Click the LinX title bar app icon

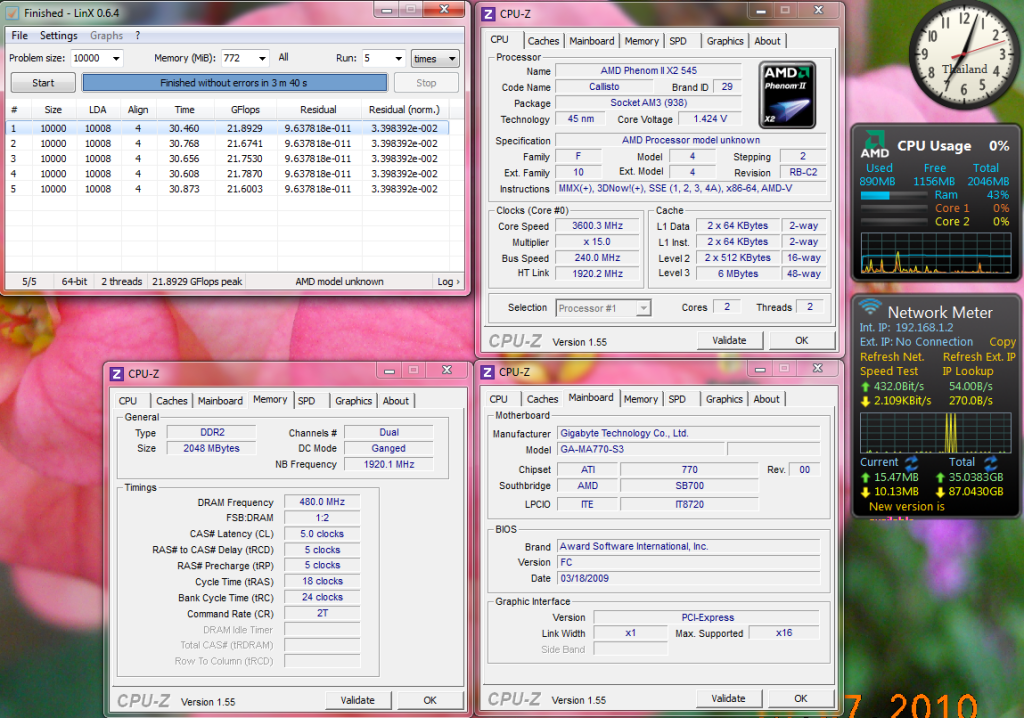pos(13,14)
